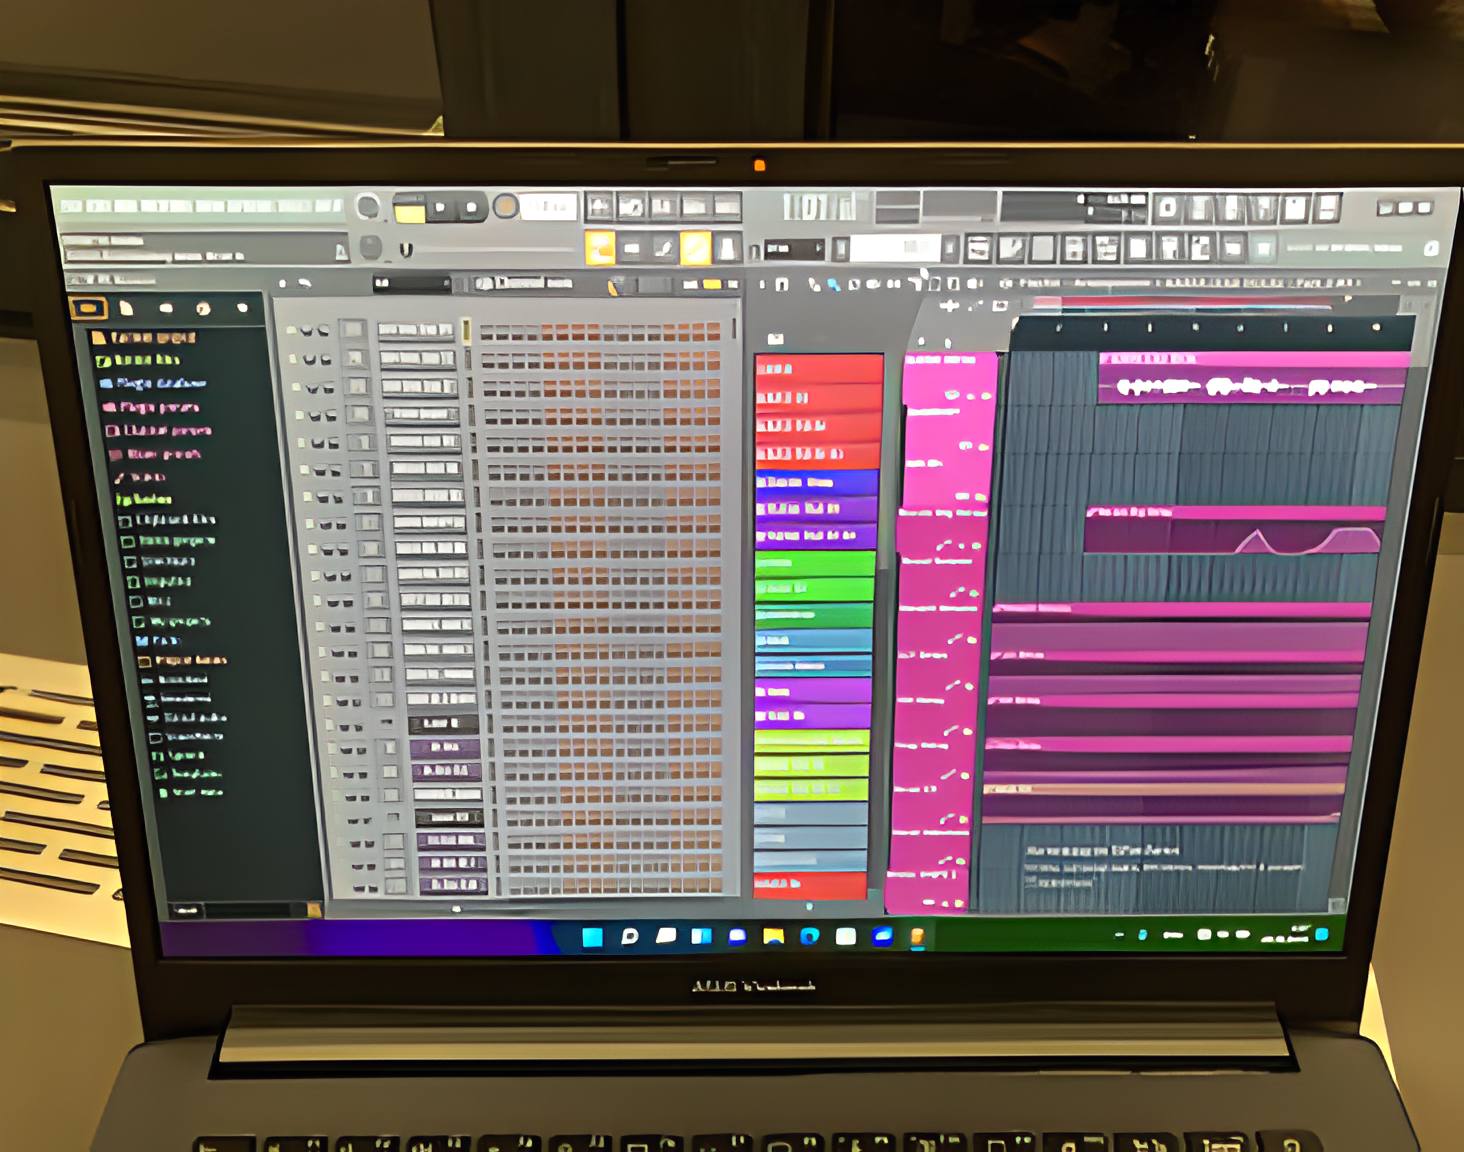Click the Playlist timeline ruler
The height and width of the screenshot is (1152, 1464).
pos(1212,327)
